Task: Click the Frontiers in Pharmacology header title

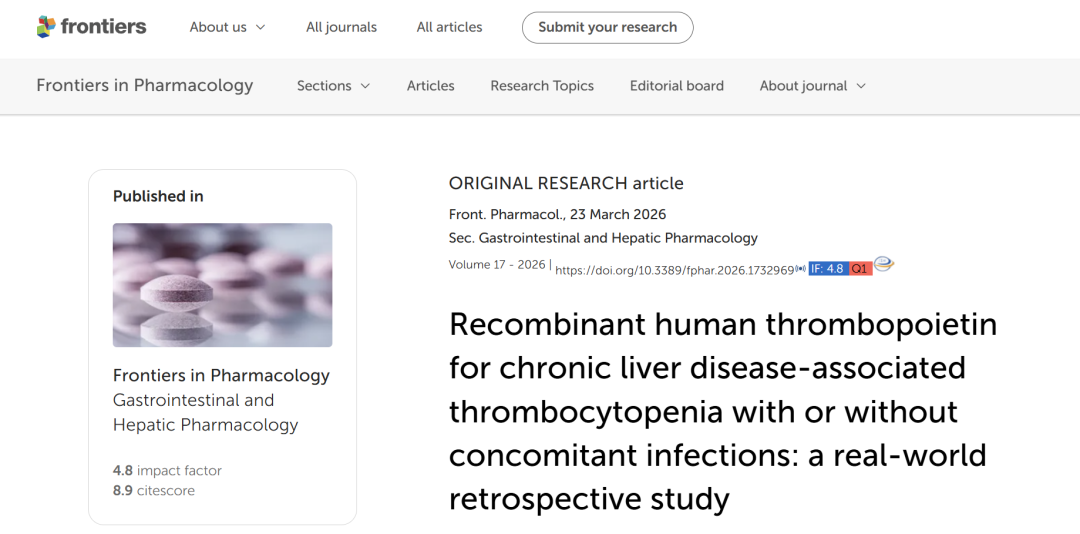Action: 145,85
